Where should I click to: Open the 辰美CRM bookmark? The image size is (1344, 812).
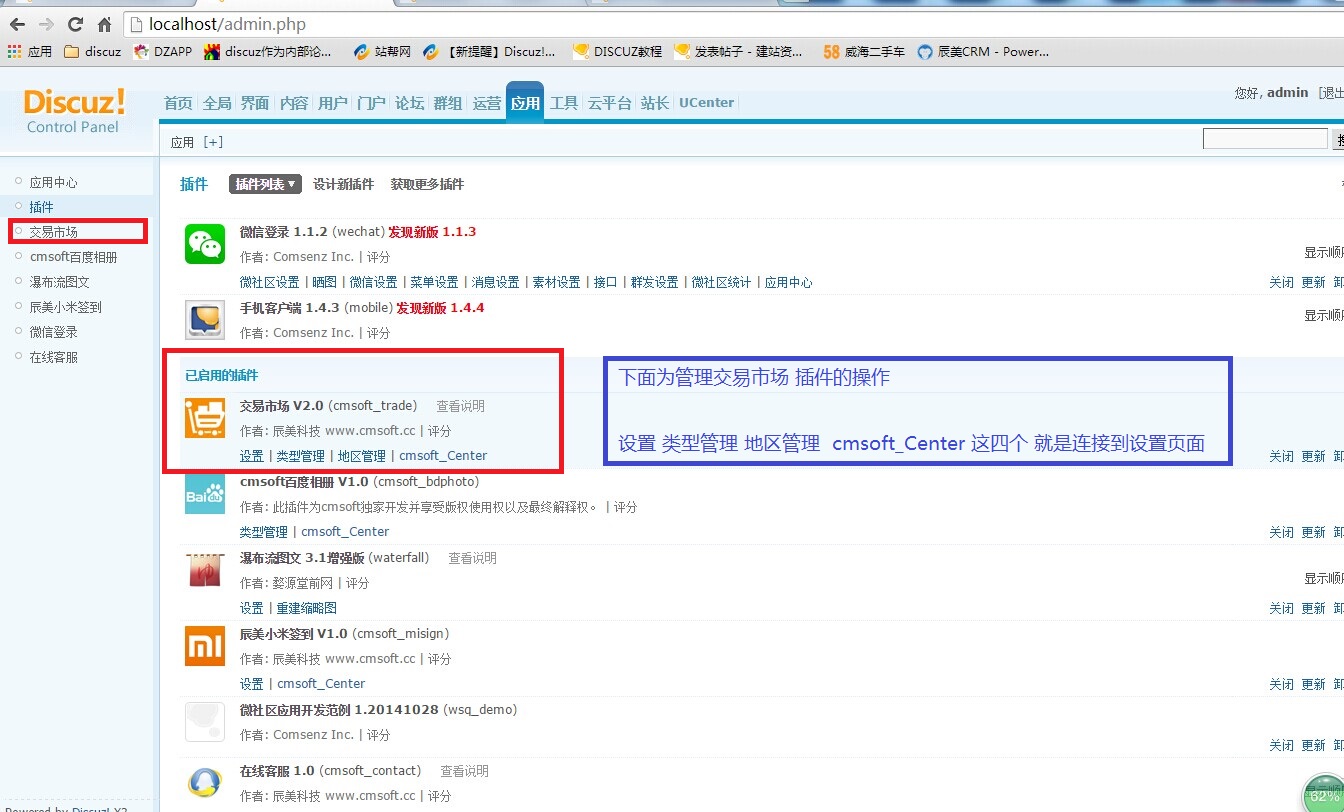coord(983,51)
